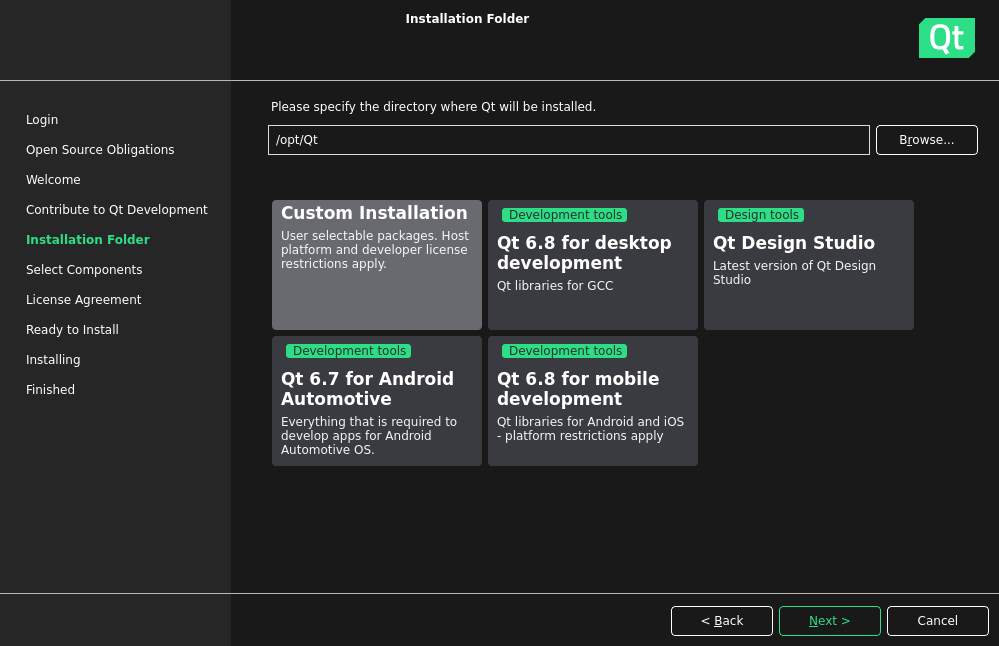
Task: Choose Qt 6.8 for desktop development
Action: (x=592, y=265)
